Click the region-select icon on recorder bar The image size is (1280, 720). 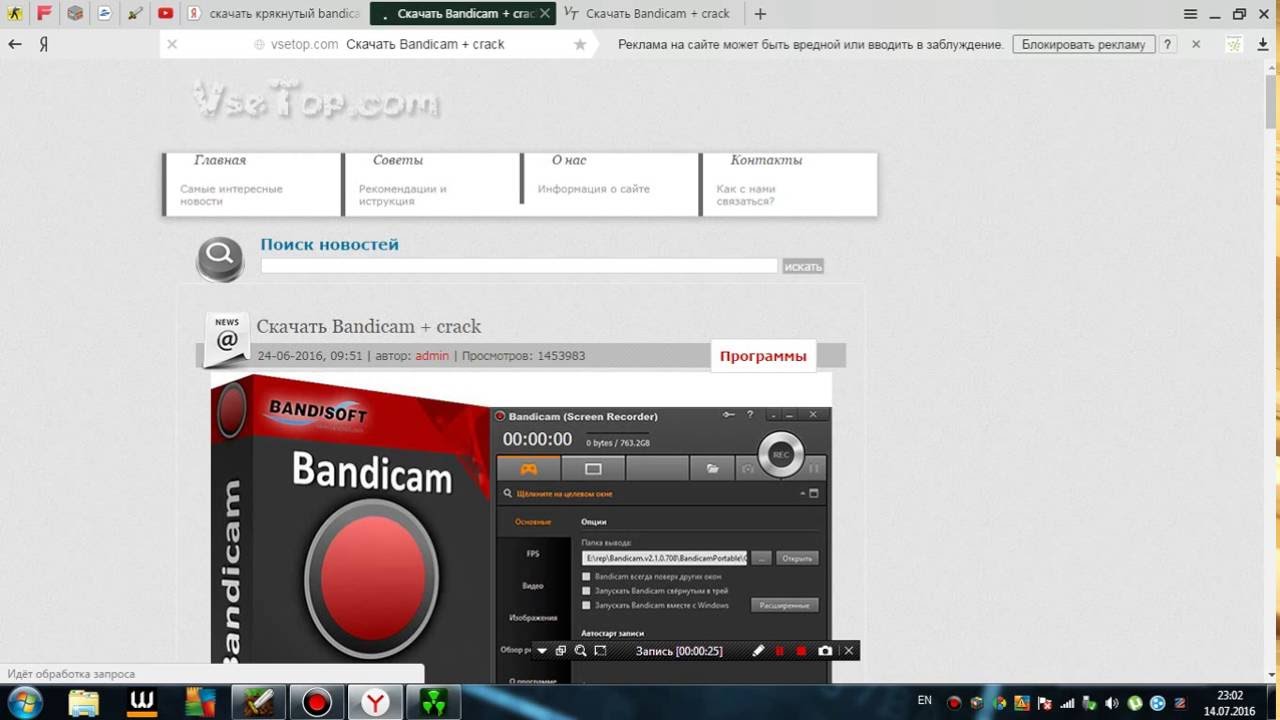point(600,651)
